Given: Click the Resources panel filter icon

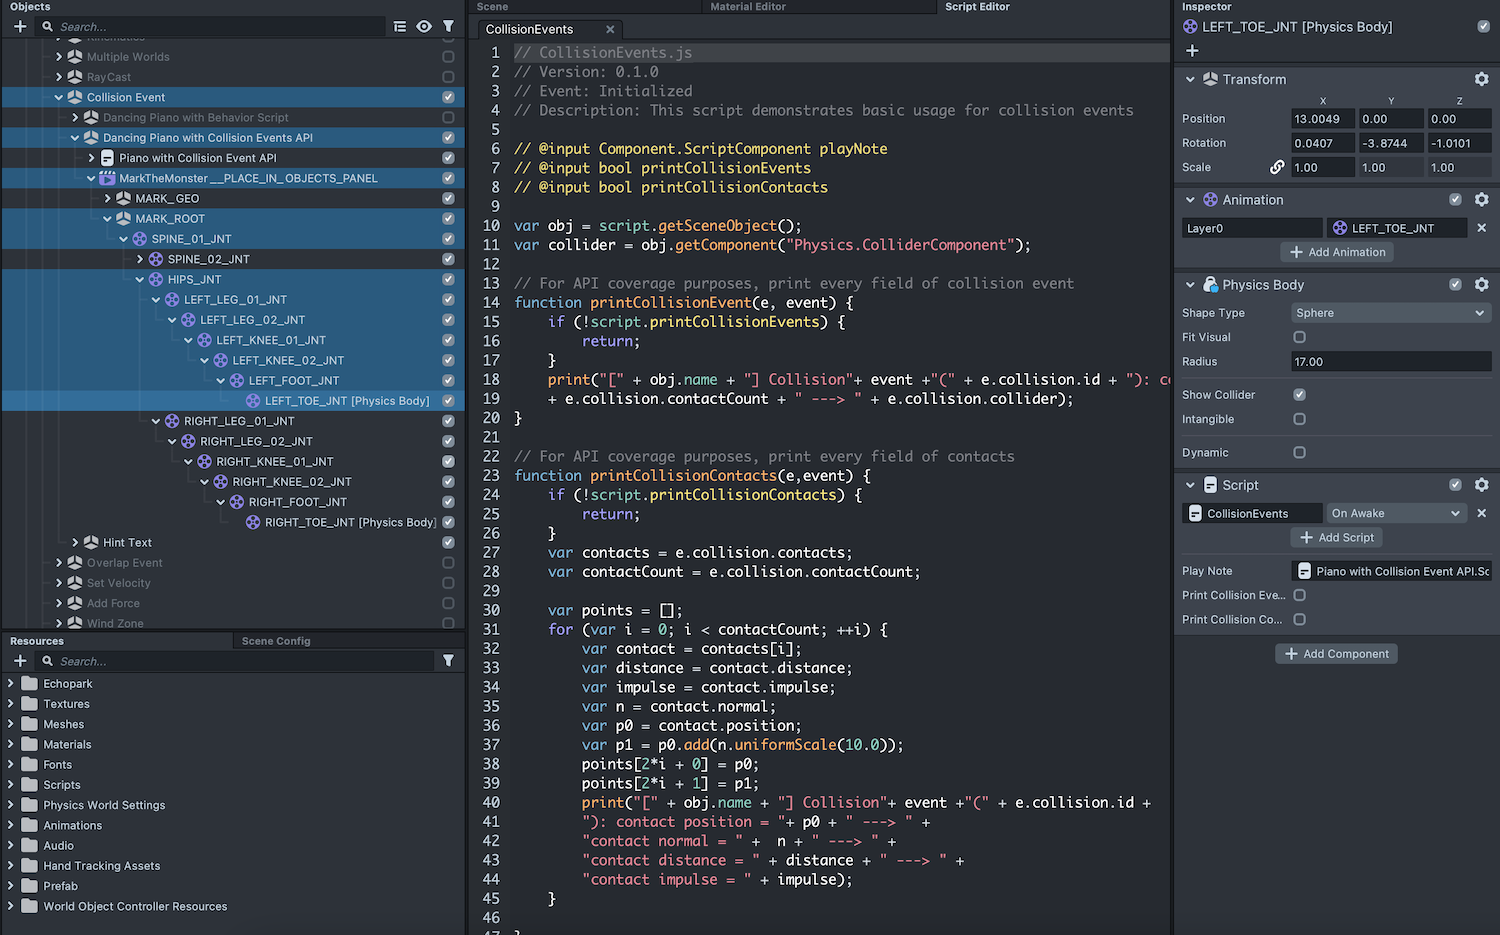Looking at the screenshot, I should pyautogui.click(x=448, y=661).
